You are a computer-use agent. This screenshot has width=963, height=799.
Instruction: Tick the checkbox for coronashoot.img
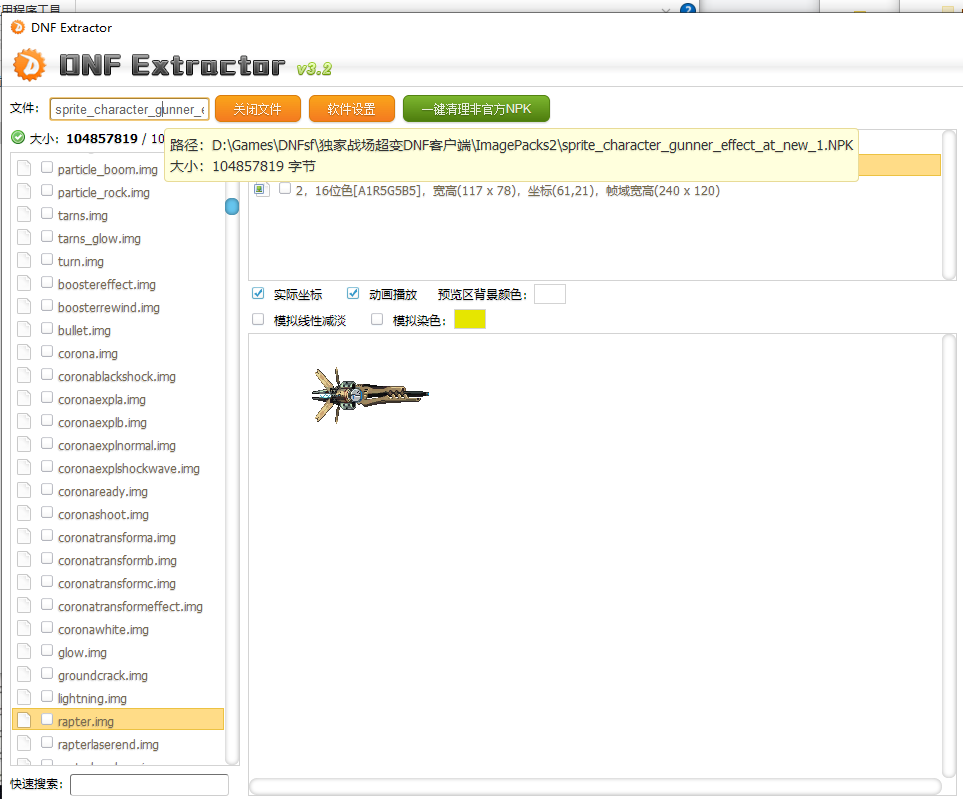[47, 514]
